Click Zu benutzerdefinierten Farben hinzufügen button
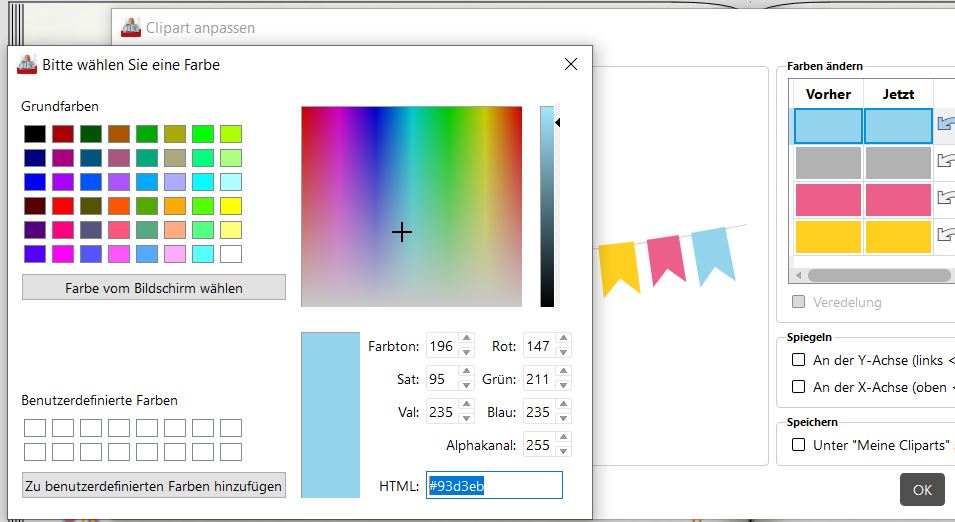This screenshot has width=955, height=522. (x=154, y=486)
